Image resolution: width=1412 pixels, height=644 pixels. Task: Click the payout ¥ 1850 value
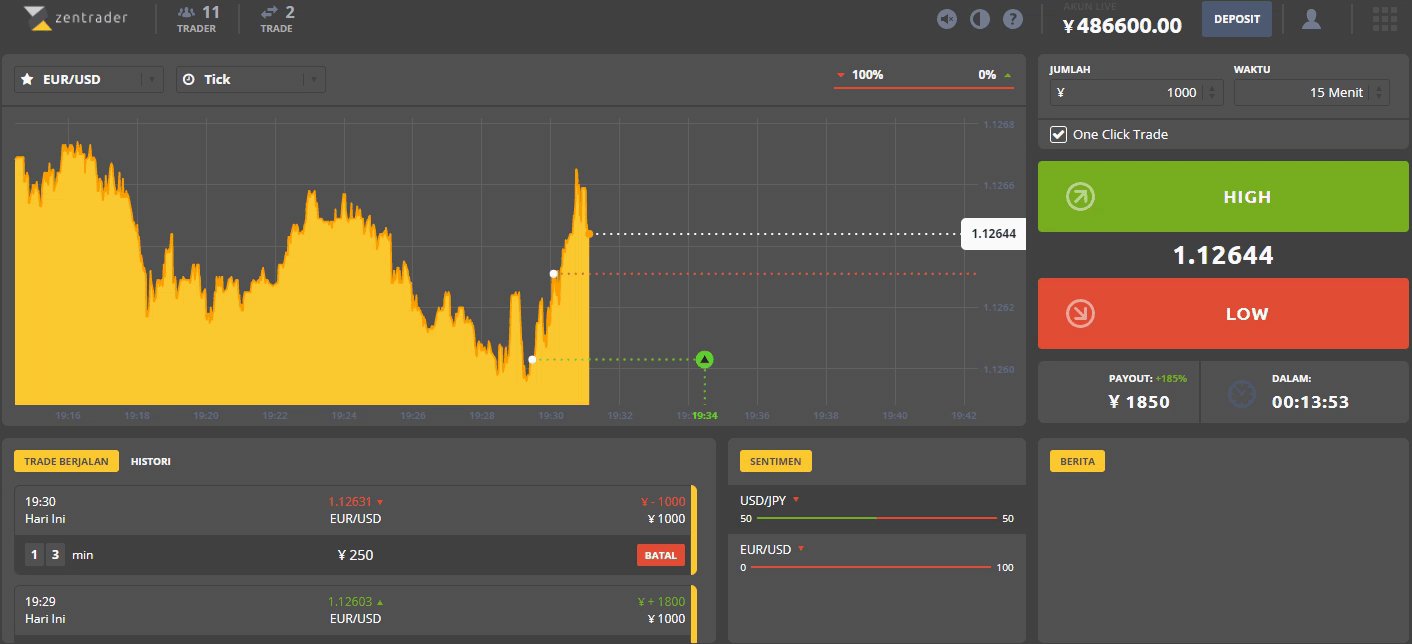[1139, 402]
